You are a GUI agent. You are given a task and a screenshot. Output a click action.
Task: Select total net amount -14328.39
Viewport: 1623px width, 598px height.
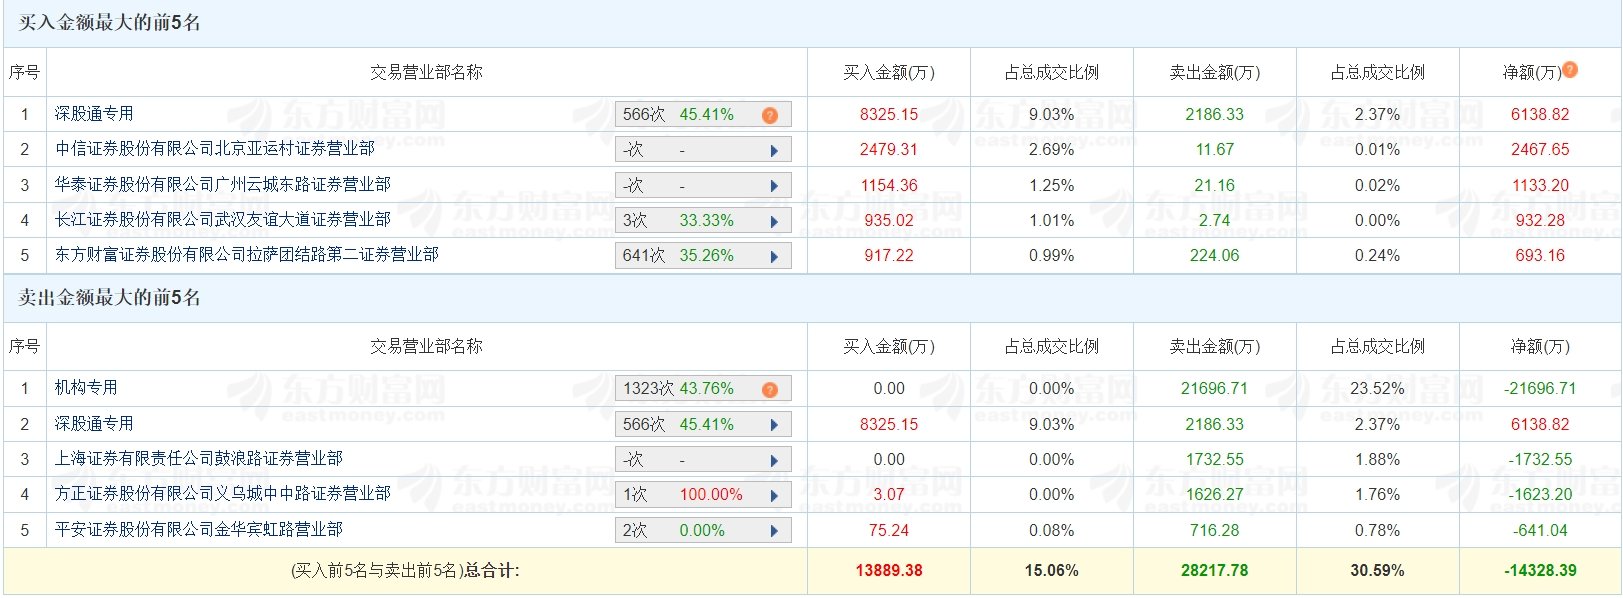point(1540,571)
